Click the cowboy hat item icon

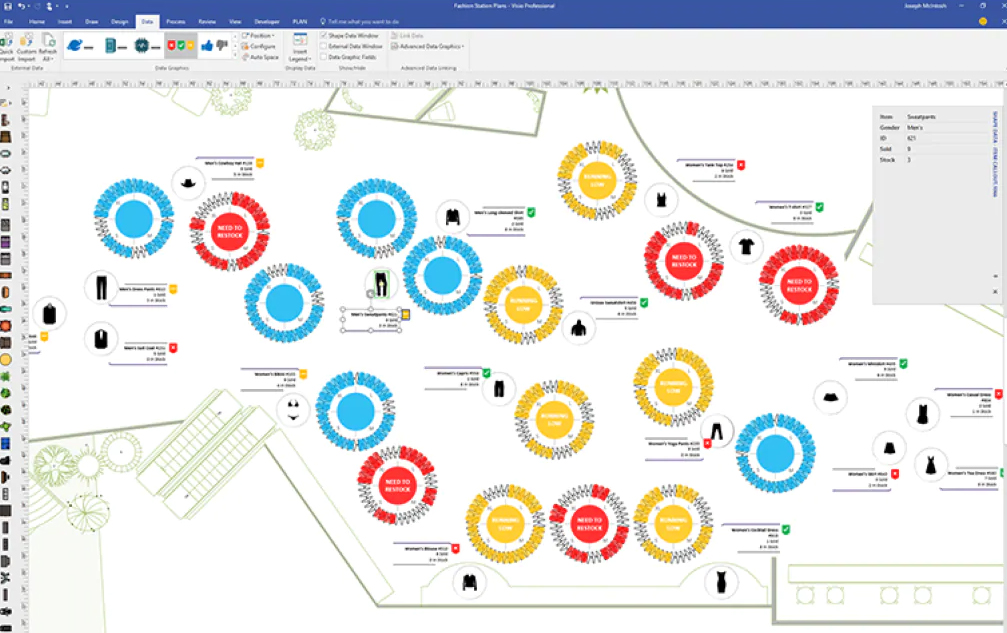point(188,183)
